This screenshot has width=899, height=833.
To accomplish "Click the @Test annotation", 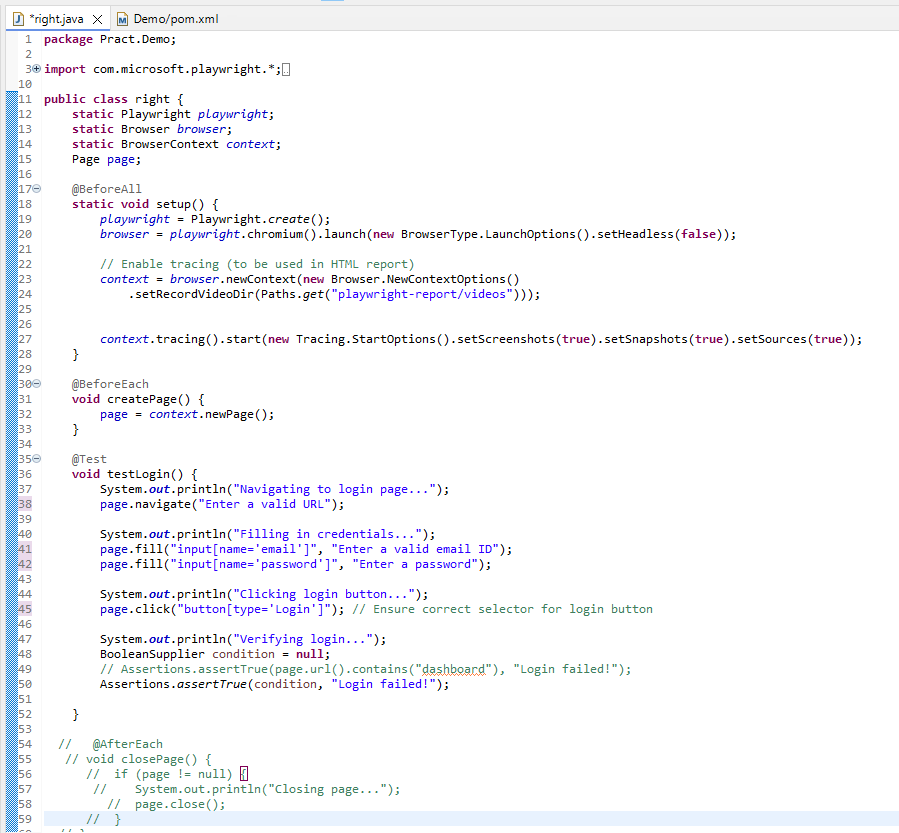I will click(x=89, y=459).
